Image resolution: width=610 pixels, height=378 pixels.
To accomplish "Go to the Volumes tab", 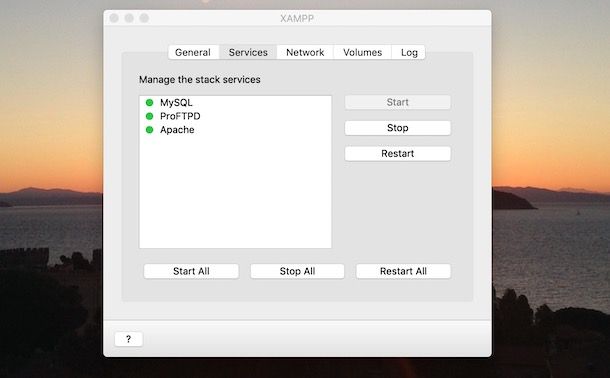I will (x=363, y=52).
